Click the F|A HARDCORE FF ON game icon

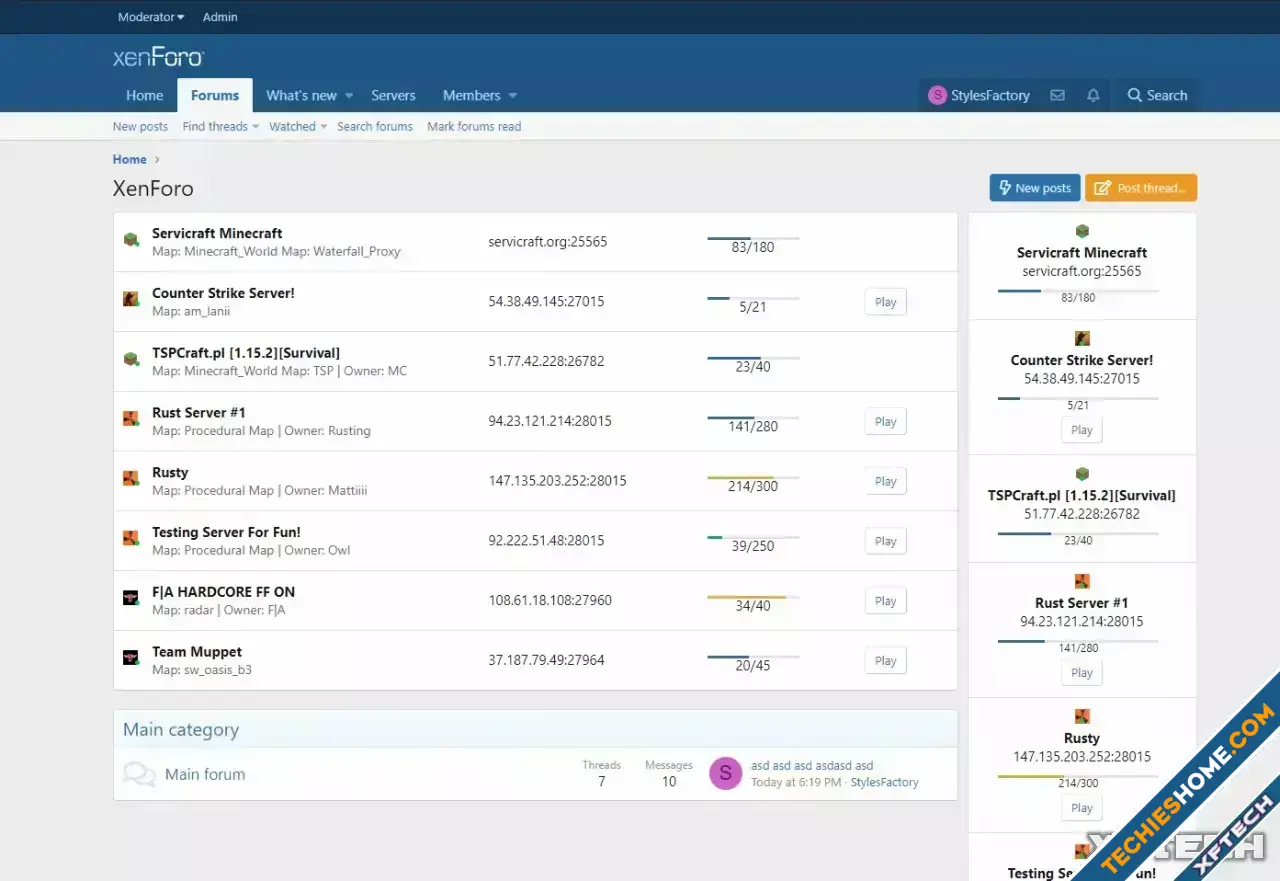click(x=131, y=598)
